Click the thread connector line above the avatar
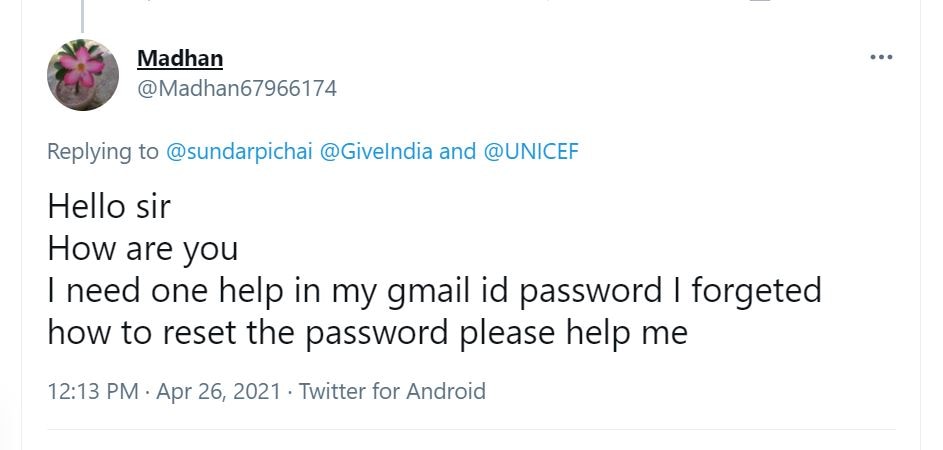This screenshot has width=943, height=450. [83, 12]
